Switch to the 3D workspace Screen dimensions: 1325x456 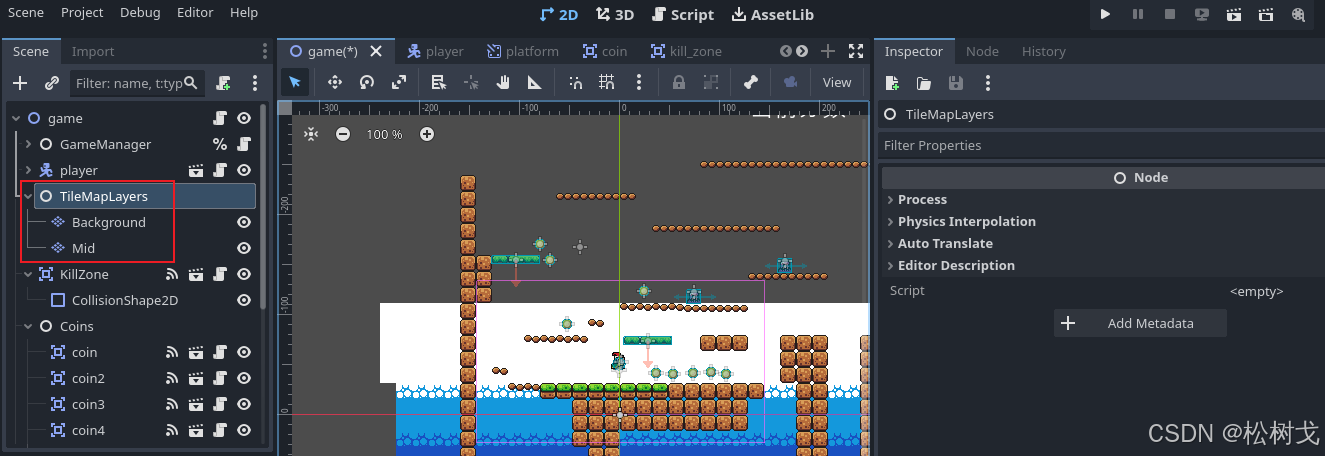(x=615, y=14)
